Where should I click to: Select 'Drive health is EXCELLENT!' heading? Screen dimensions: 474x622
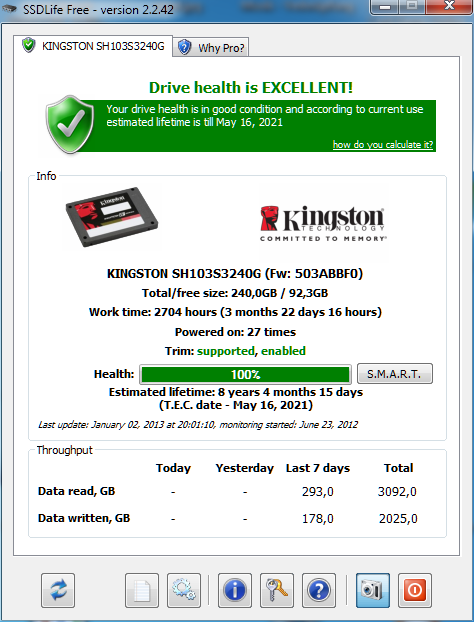coord(251,88)
